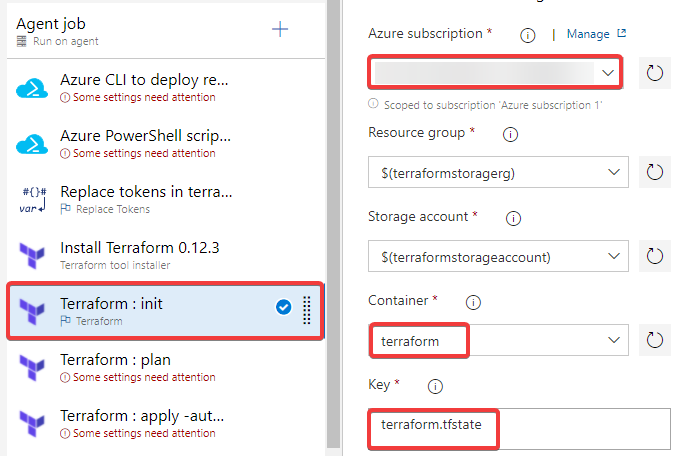Viewport: 694px width, 456px height.
Task: Select the Terraform : plan task
Action: [166, 367]
